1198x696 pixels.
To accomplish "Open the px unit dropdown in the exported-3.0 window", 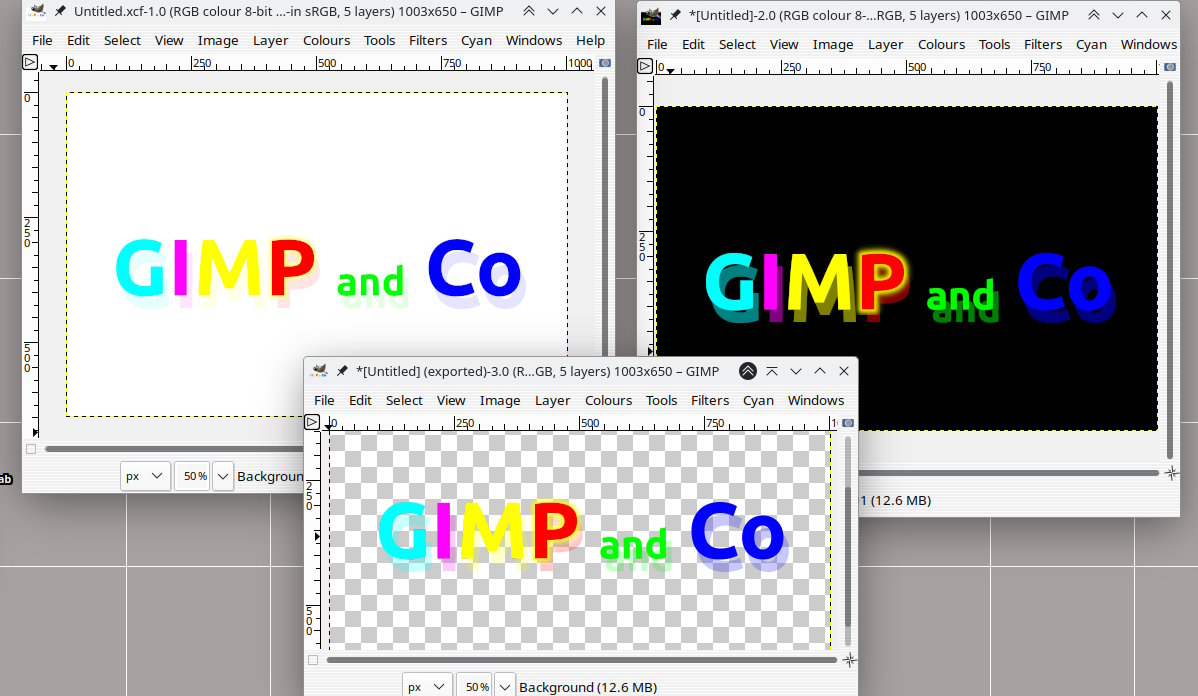I will coord(426,687).
